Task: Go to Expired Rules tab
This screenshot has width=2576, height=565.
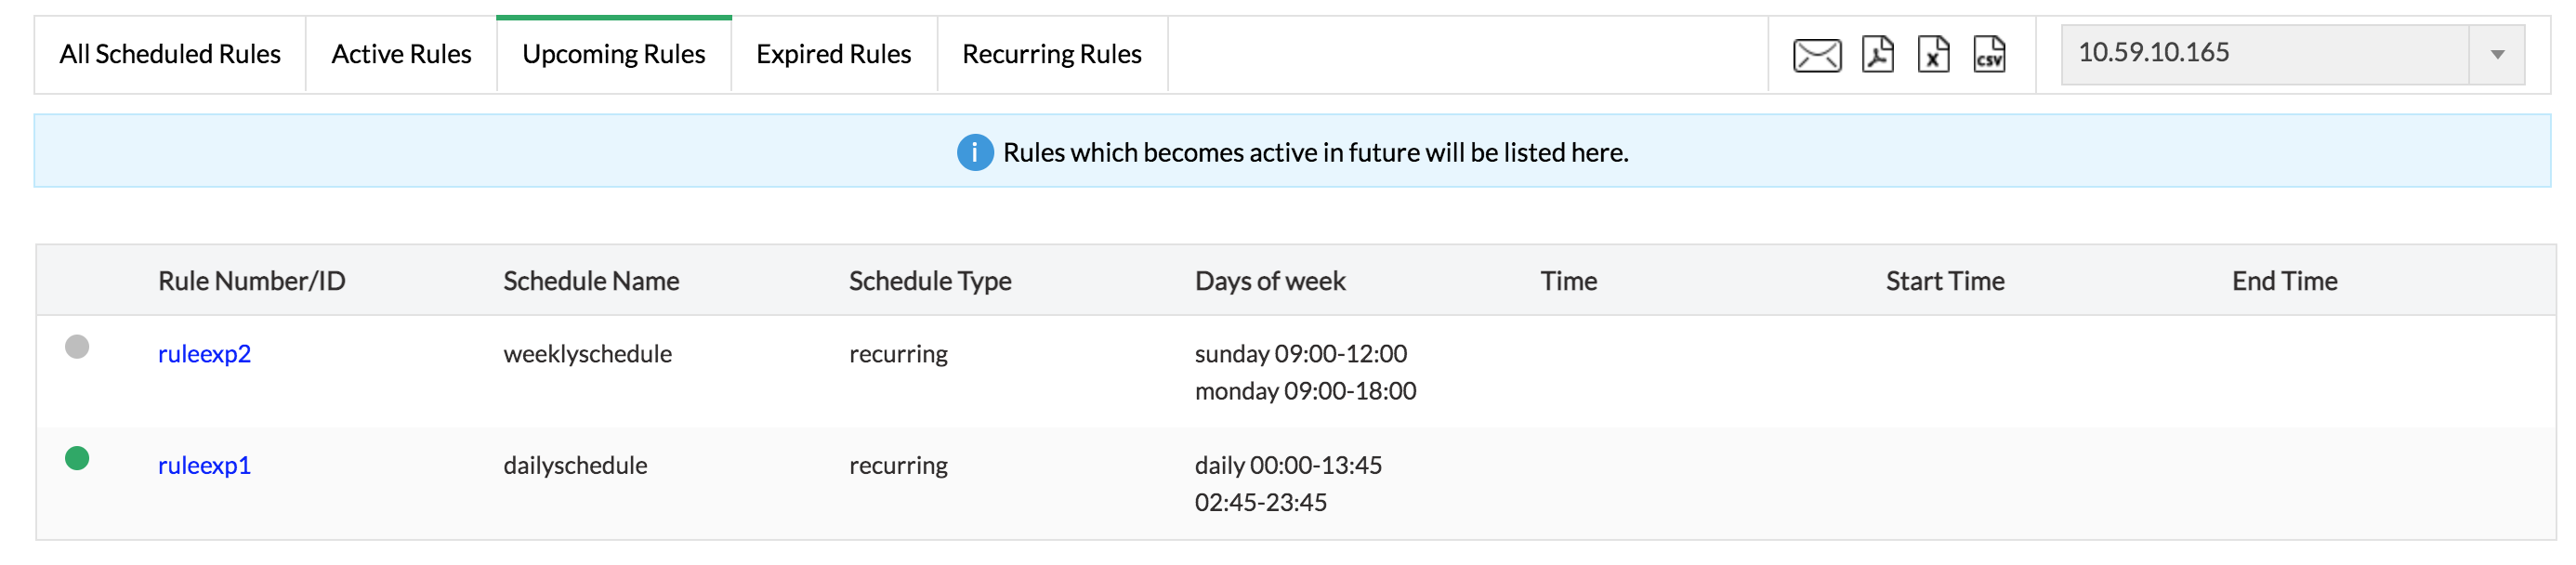Action: [x=833, y=54]
